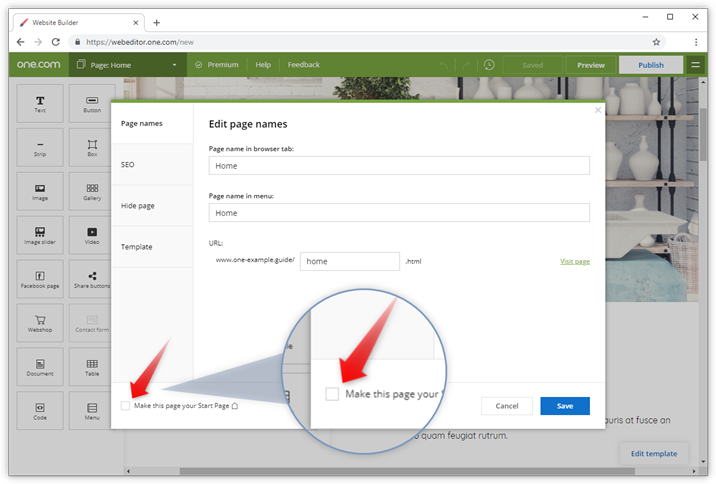Insert Share buttons component
716x484 pixels.
point(92,279)
